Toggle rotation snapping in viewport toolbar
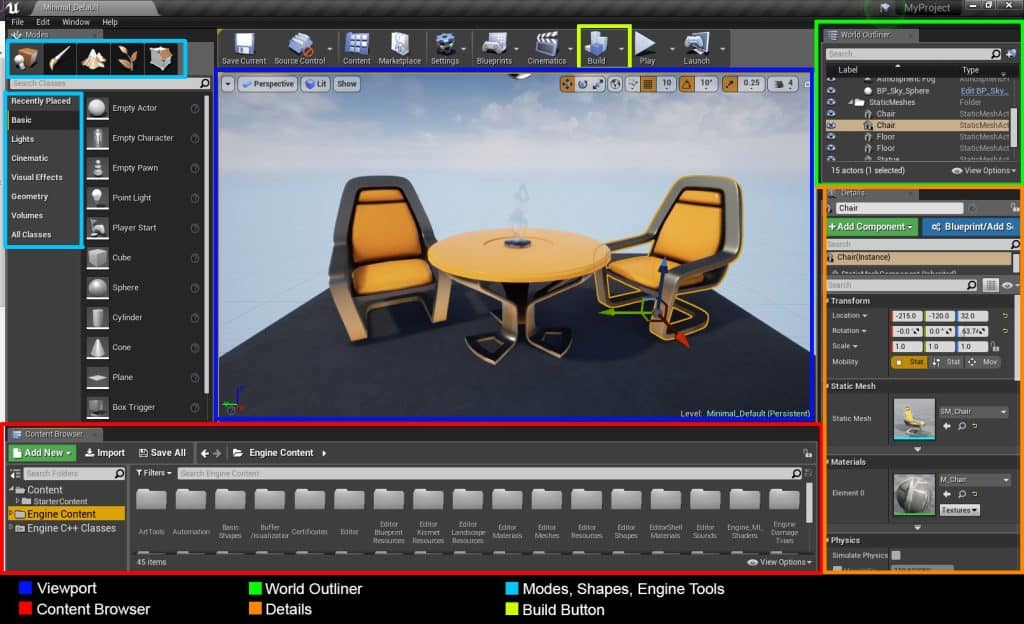Viewport: 1024px width, 624px height. [687, 84]
